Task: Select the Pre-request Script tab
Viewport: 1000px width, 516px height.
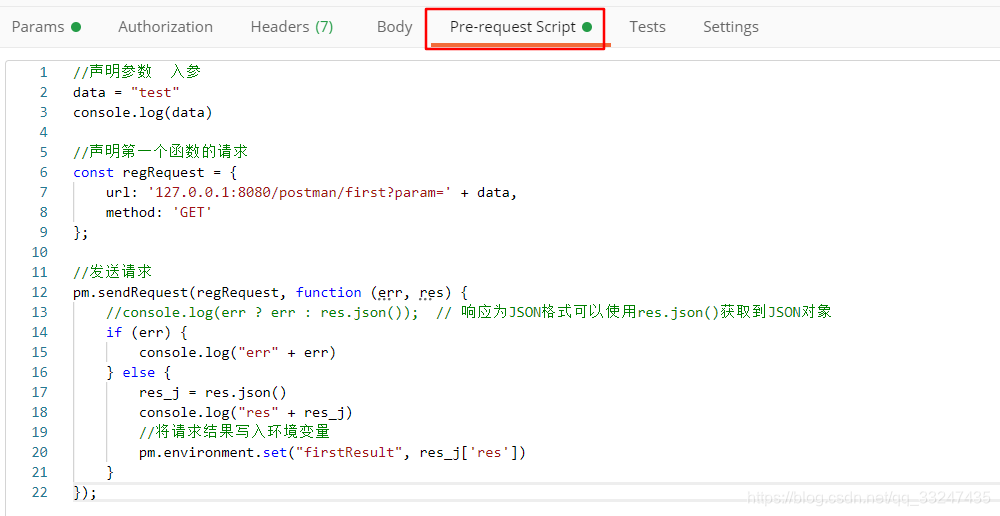Action: tap(520, 27)
